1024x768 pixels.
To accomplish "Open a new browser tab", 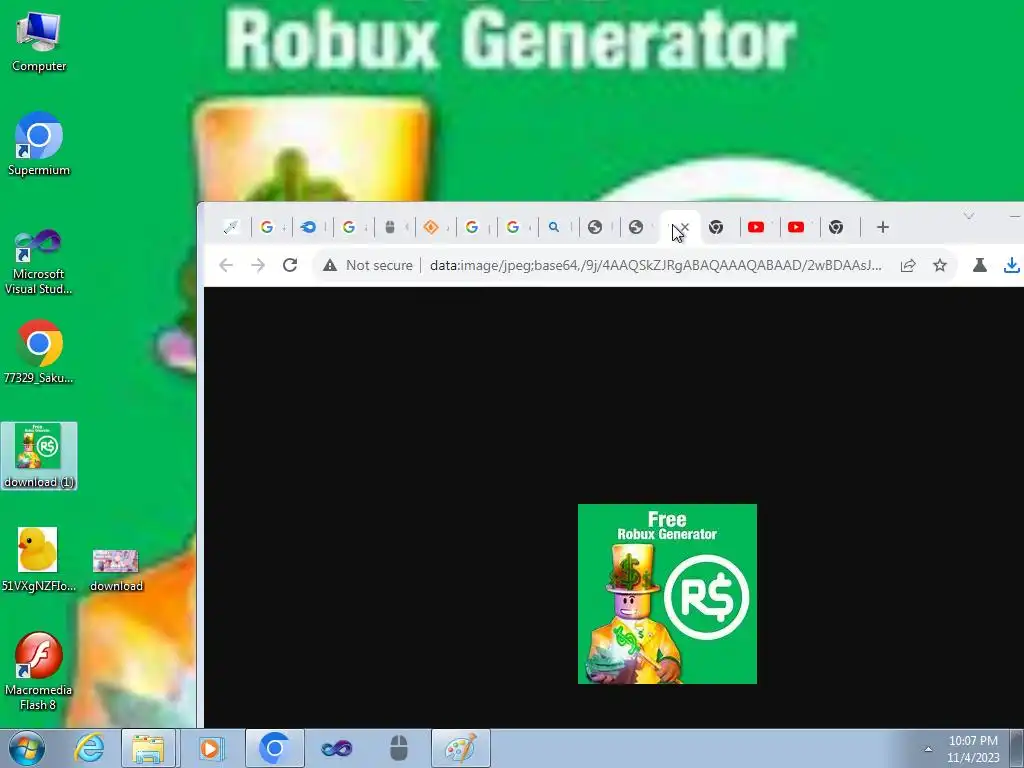I will 883,227.
